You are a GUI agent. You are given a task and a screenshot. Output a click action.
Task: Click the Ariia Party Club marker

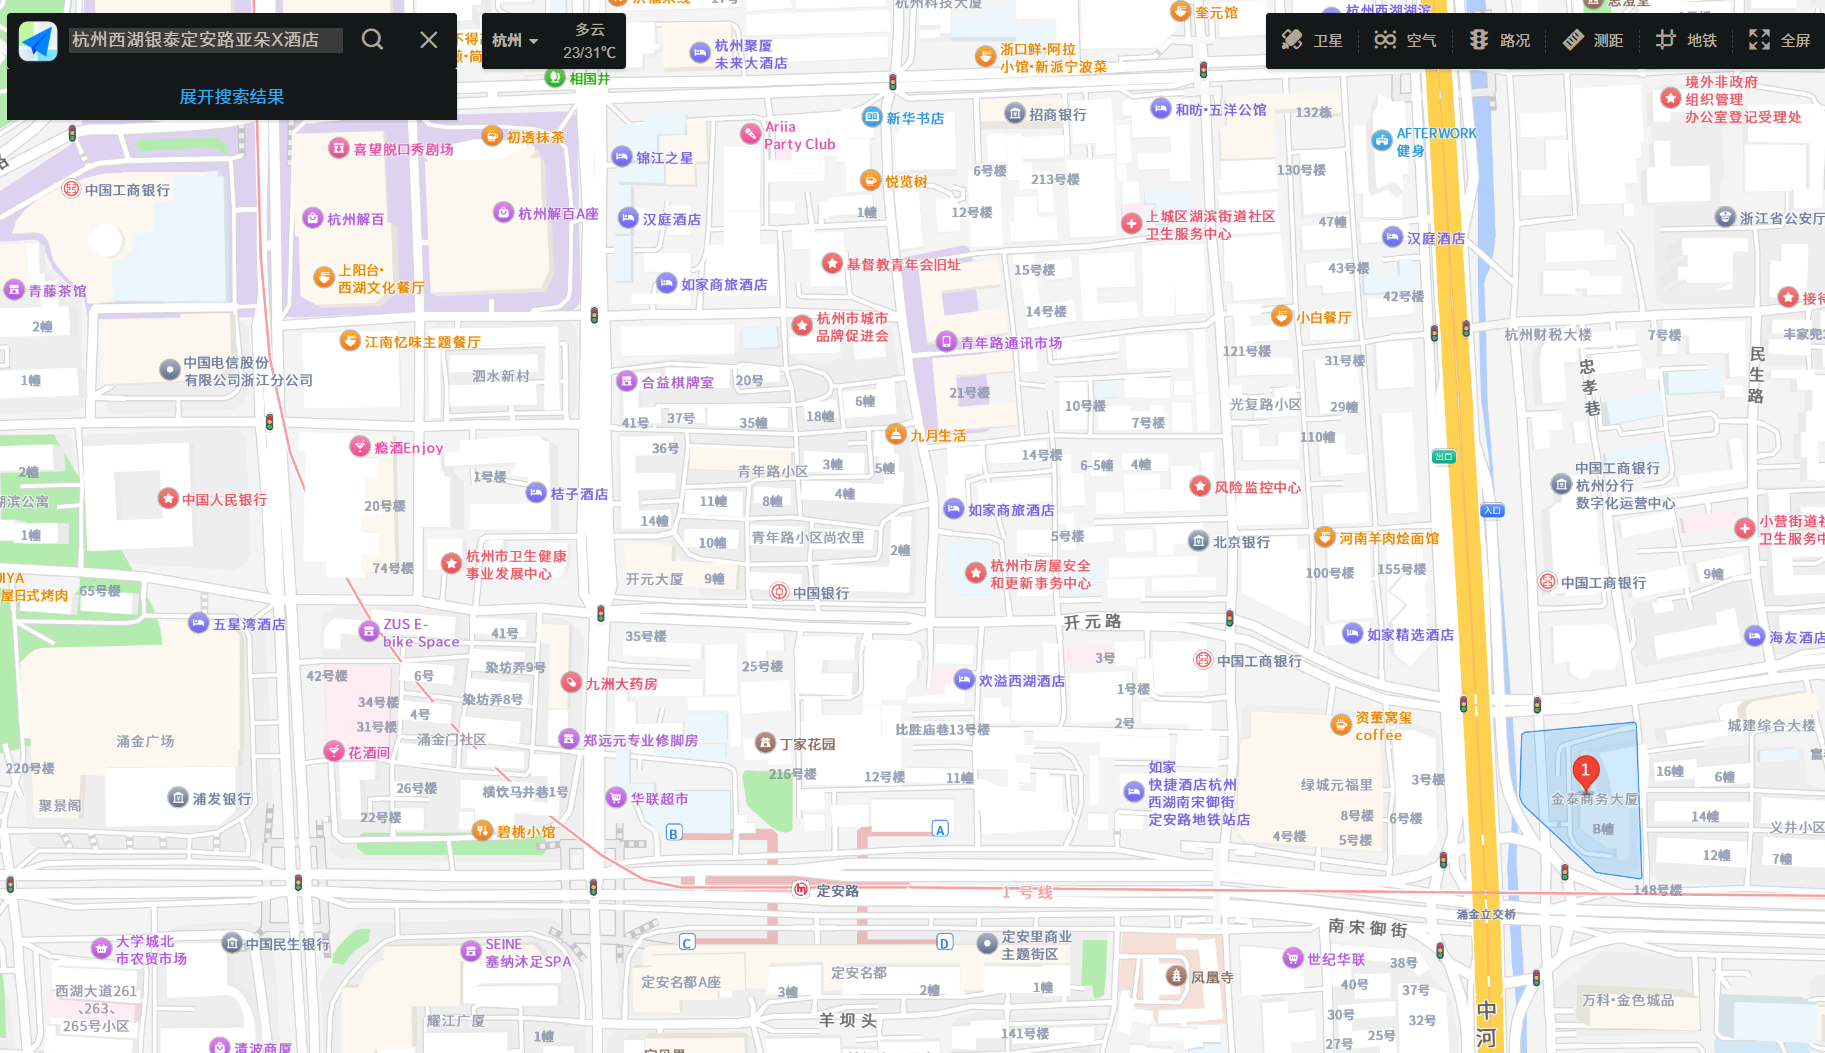coord(750,134)
